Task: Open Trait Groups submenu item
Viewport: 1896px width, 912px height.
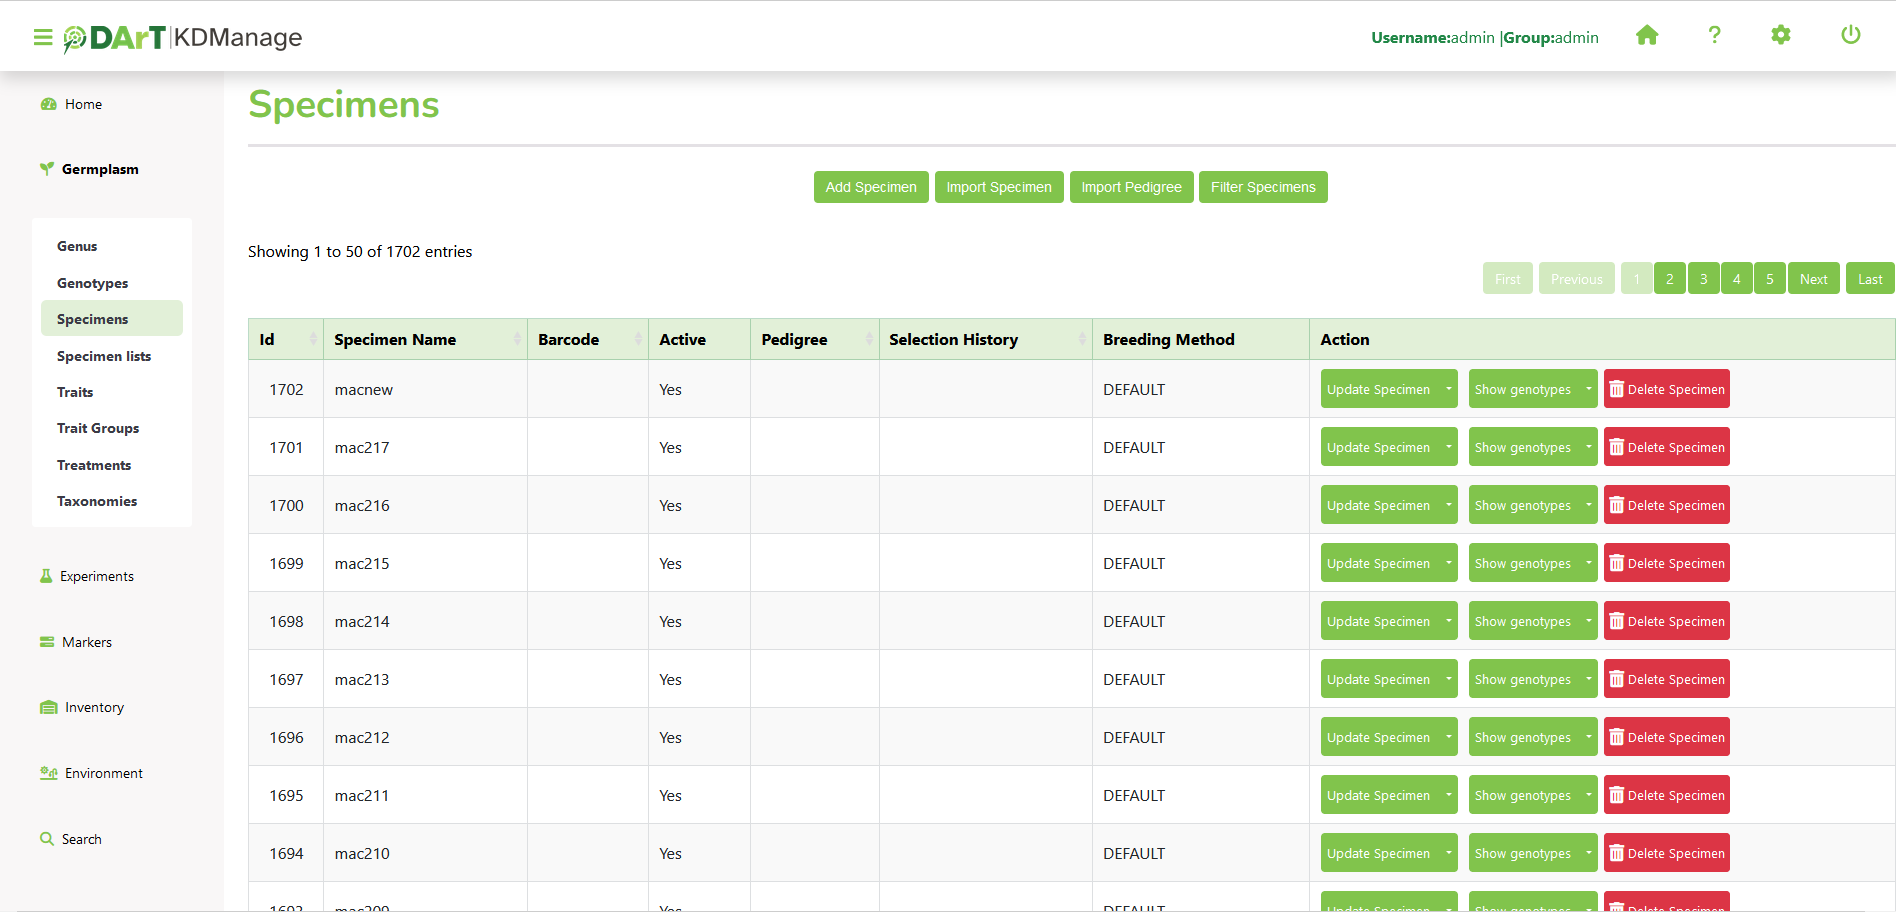Action: tap(98, 429)
